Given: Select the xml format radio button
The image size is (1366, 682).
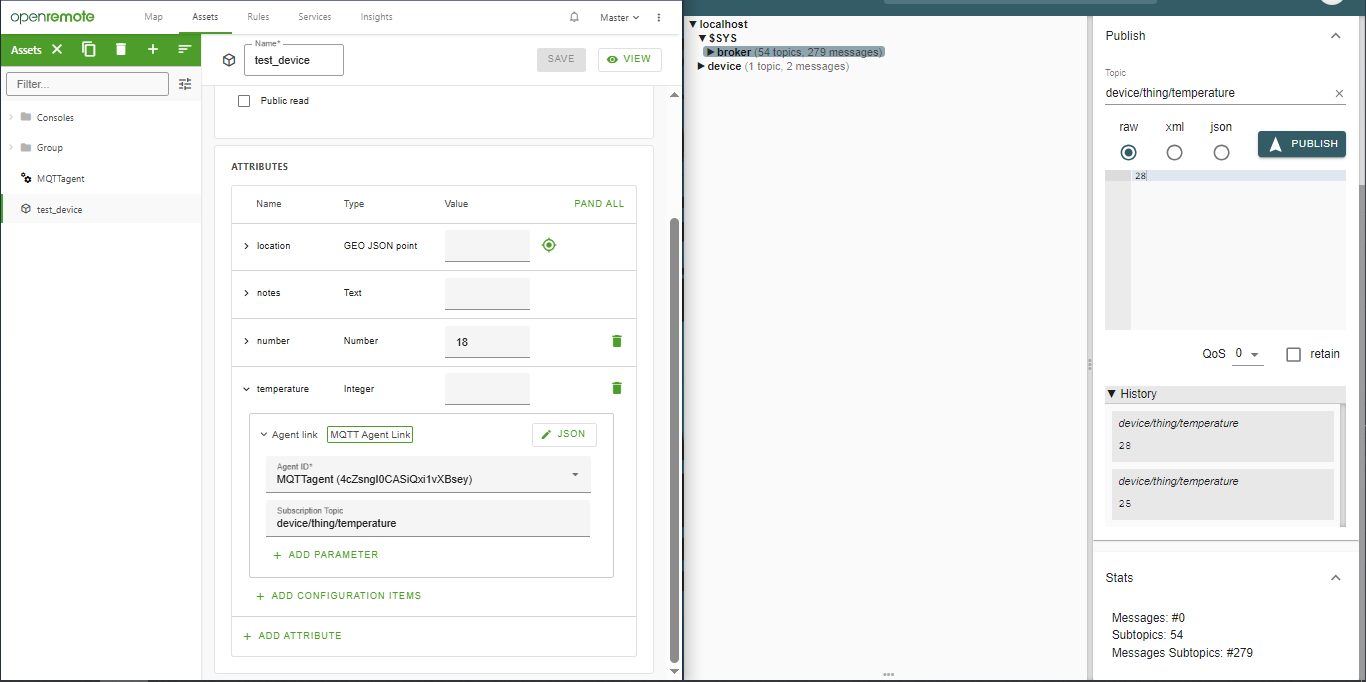Looking at the screenshot, I should point(1174,152).
